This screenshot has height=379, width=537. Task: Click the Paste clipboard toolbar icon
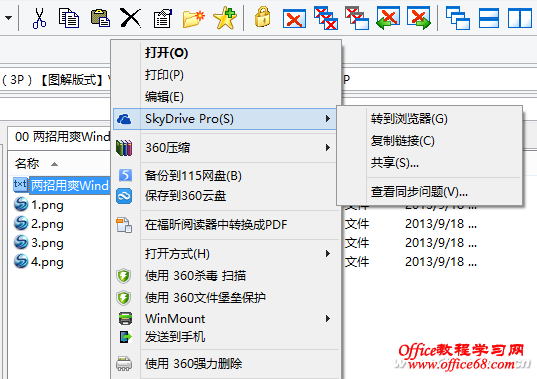(x=100, y=18)
